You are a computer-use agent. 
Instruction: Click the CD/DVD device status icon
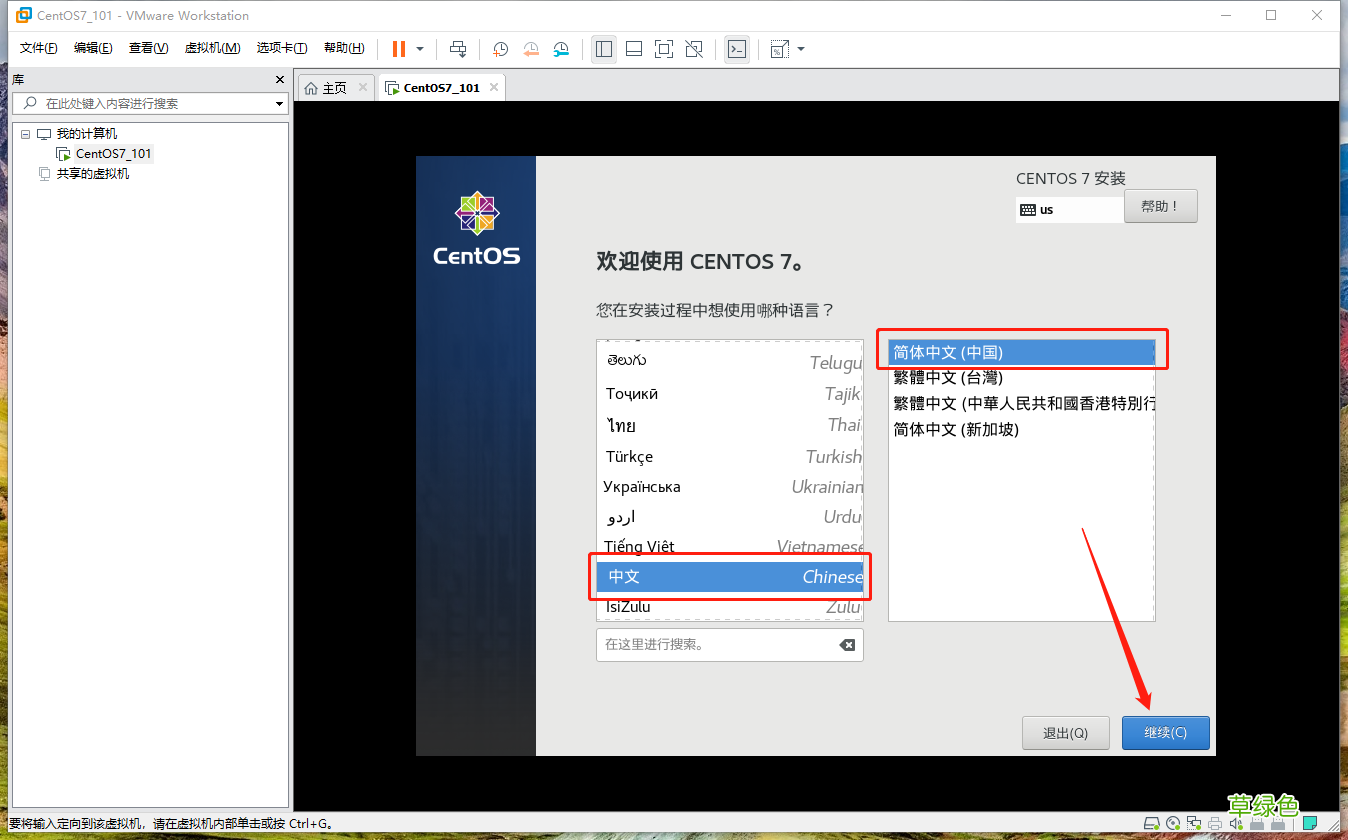(x=1173, y=824)
